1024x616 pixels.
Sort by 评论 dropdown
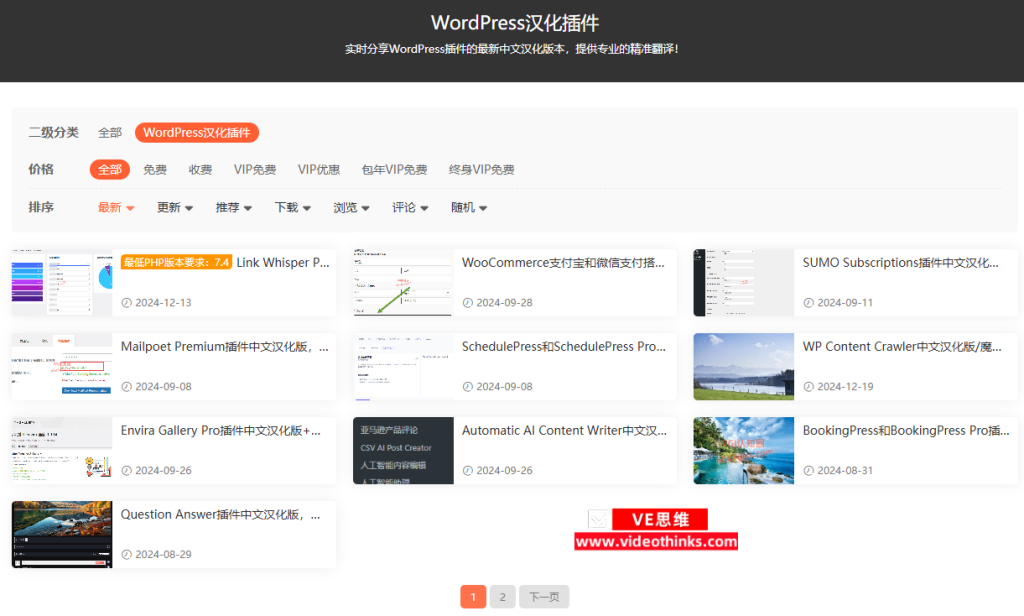[409, 208]
